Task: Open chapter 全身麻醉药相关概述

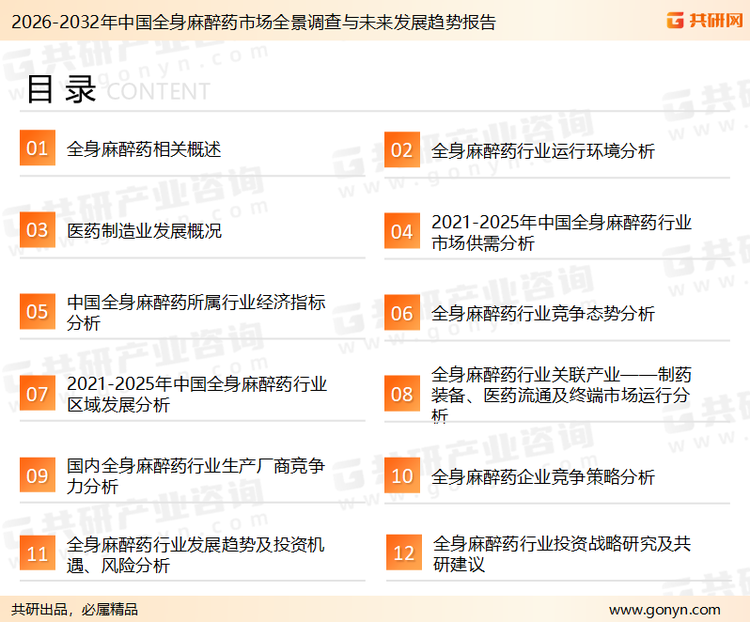Action: pos(143,149)
